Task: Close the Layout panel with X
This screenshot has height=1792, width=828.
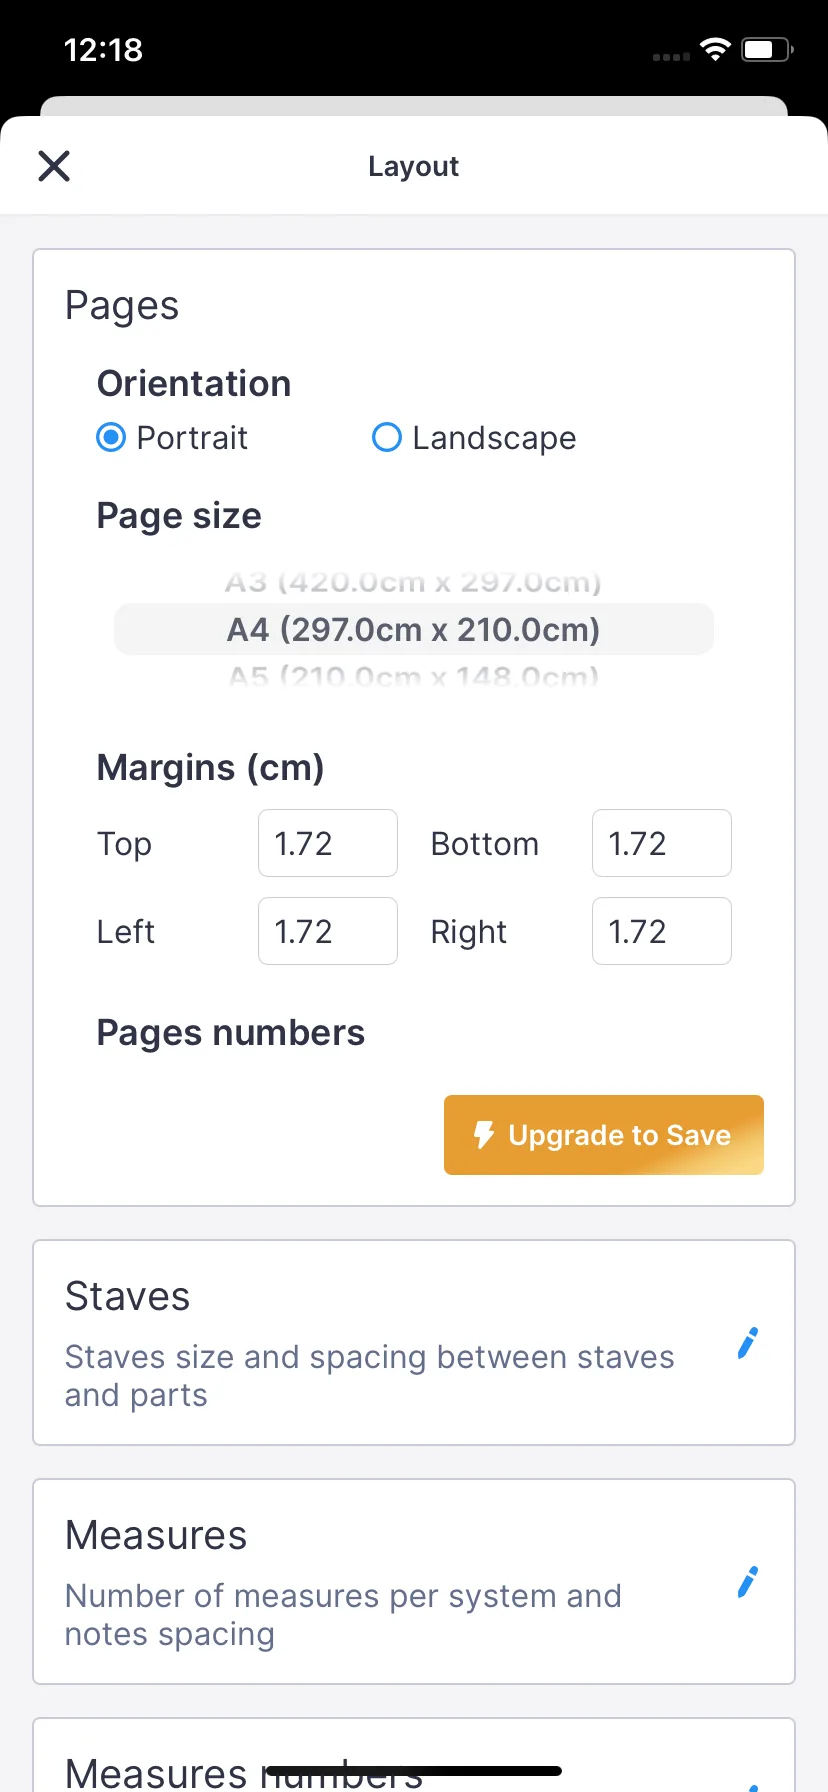Action: tap(54, 166)
